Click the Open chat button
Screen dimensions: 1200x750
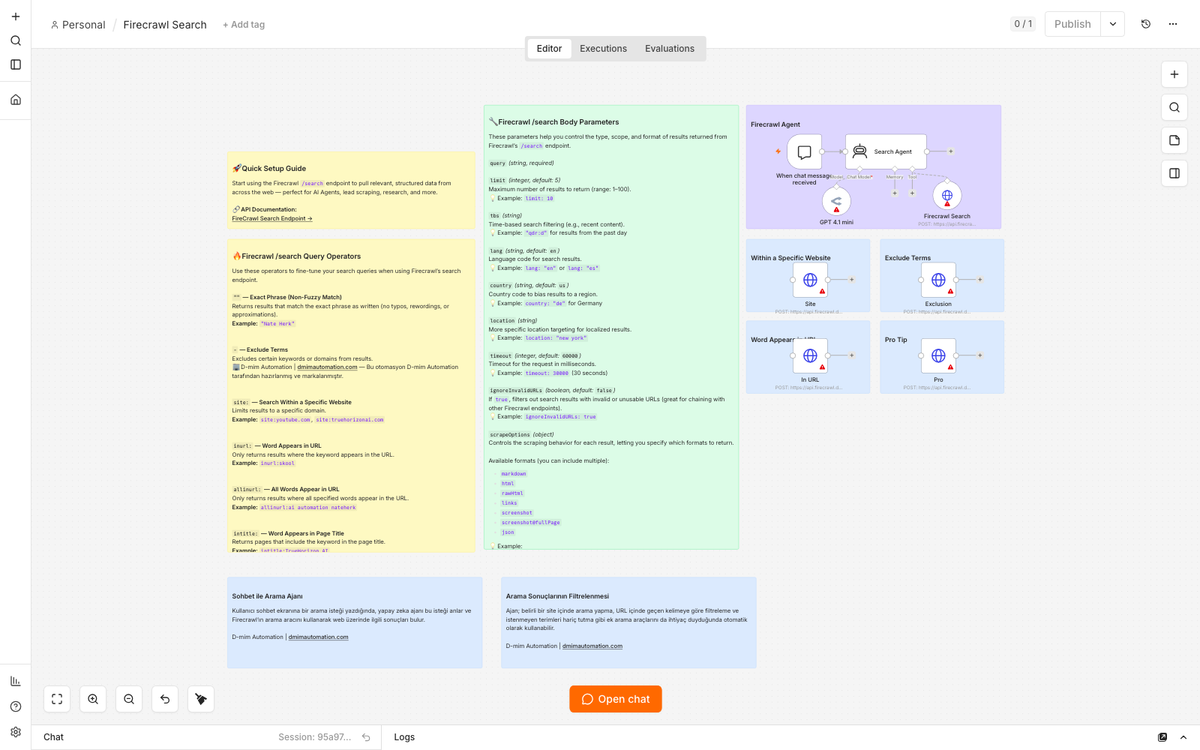pyautogui.click(x=616, y=699)
